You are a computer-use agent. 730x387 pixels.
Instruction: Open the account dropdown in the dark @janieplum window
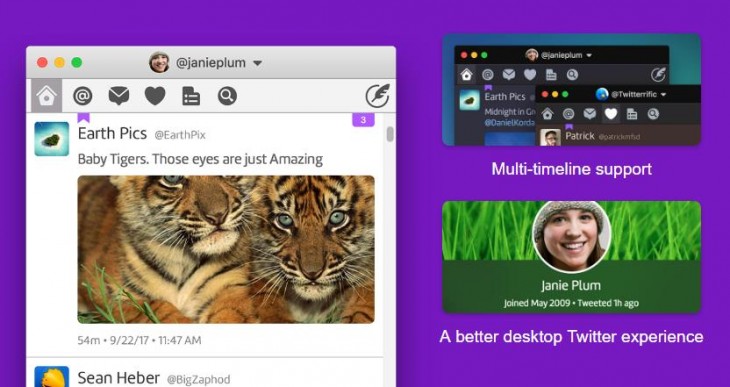(589, 55)
